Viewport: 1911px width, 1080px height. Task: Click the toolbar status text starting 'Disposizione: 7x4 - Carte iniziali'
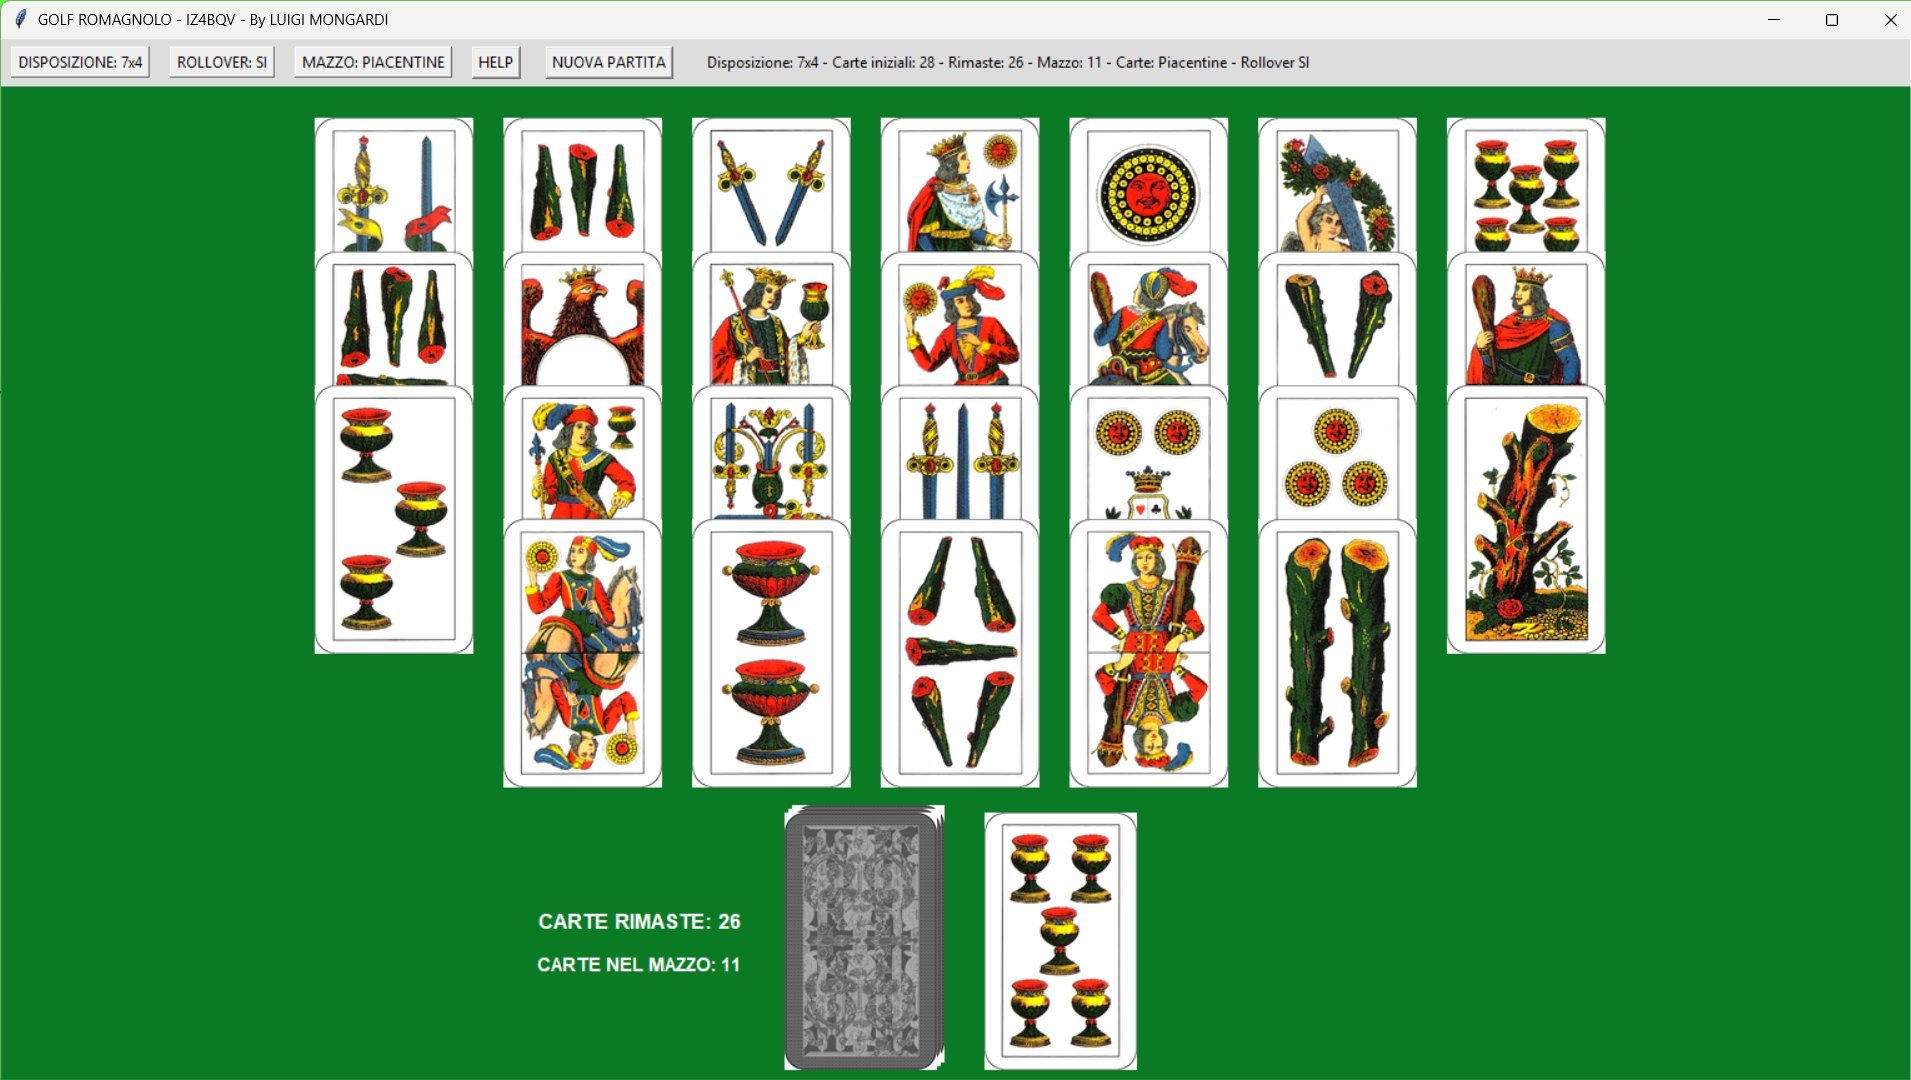pos(1008,62)
